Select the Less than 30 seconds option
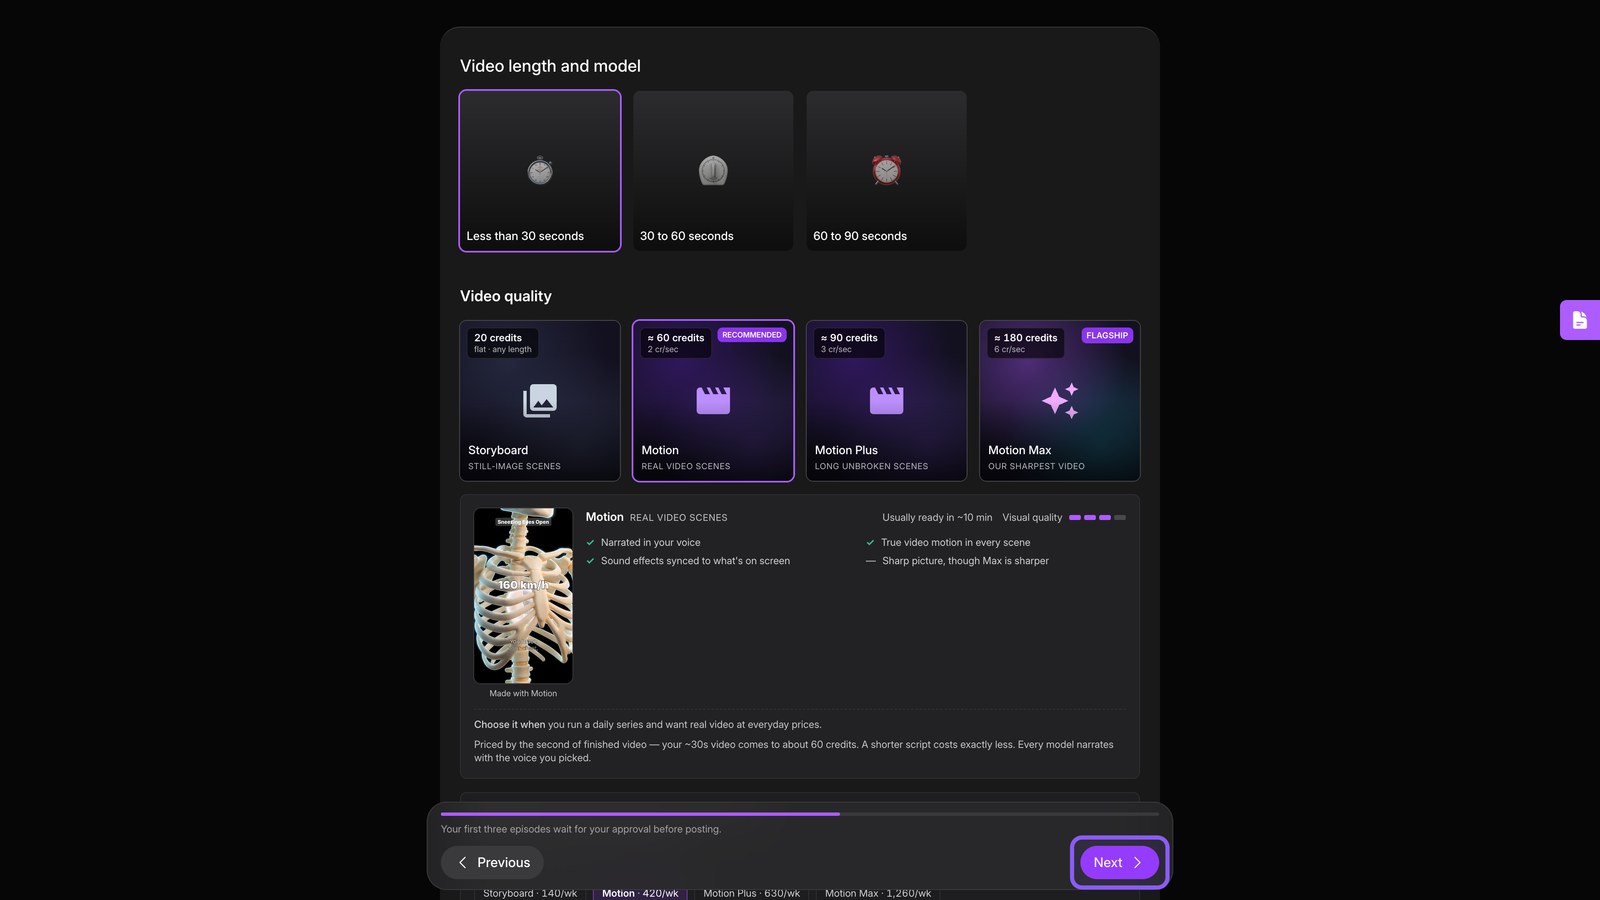Viewport: 1600px width, 900px height. pyautogui.click(x=540, y=171)
